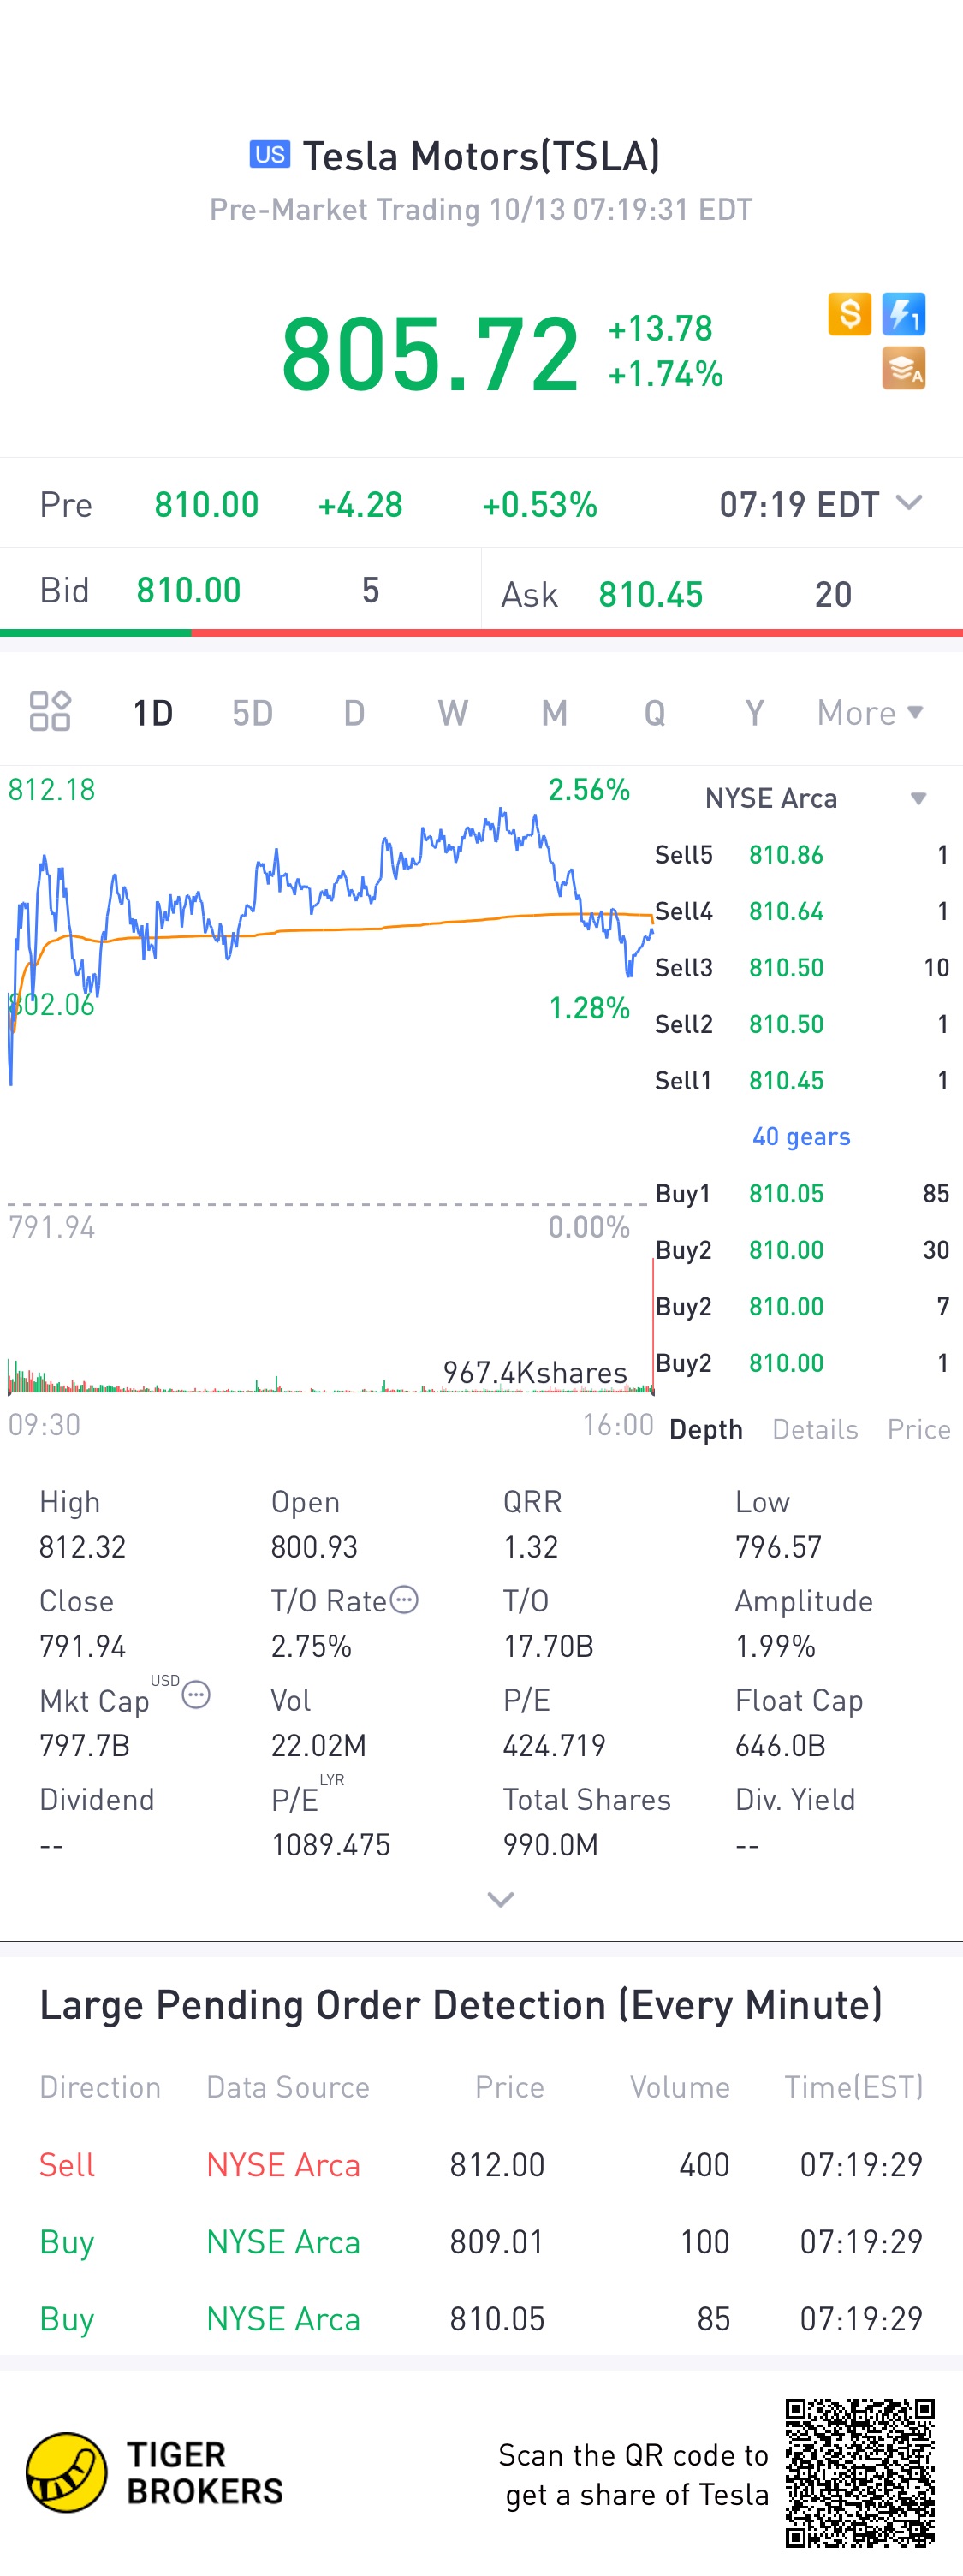Viewport: 963px width, 2576px height.
Task: Switch to the W weekly chart
Action: (x=453, y=713)
